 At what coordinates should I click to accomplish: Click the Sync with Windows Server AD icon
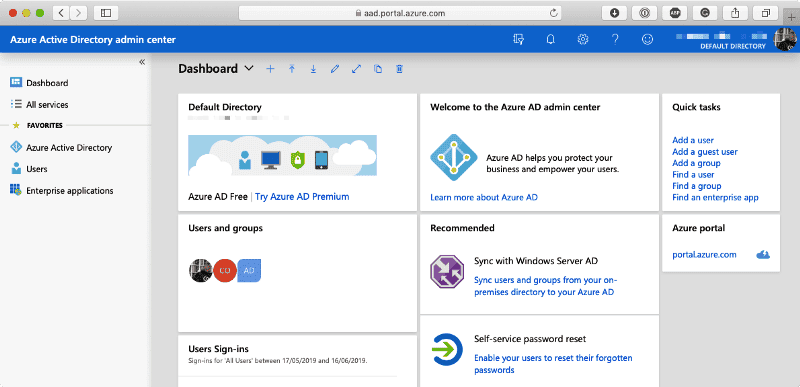pyautogui.click(x=447, y=273)
